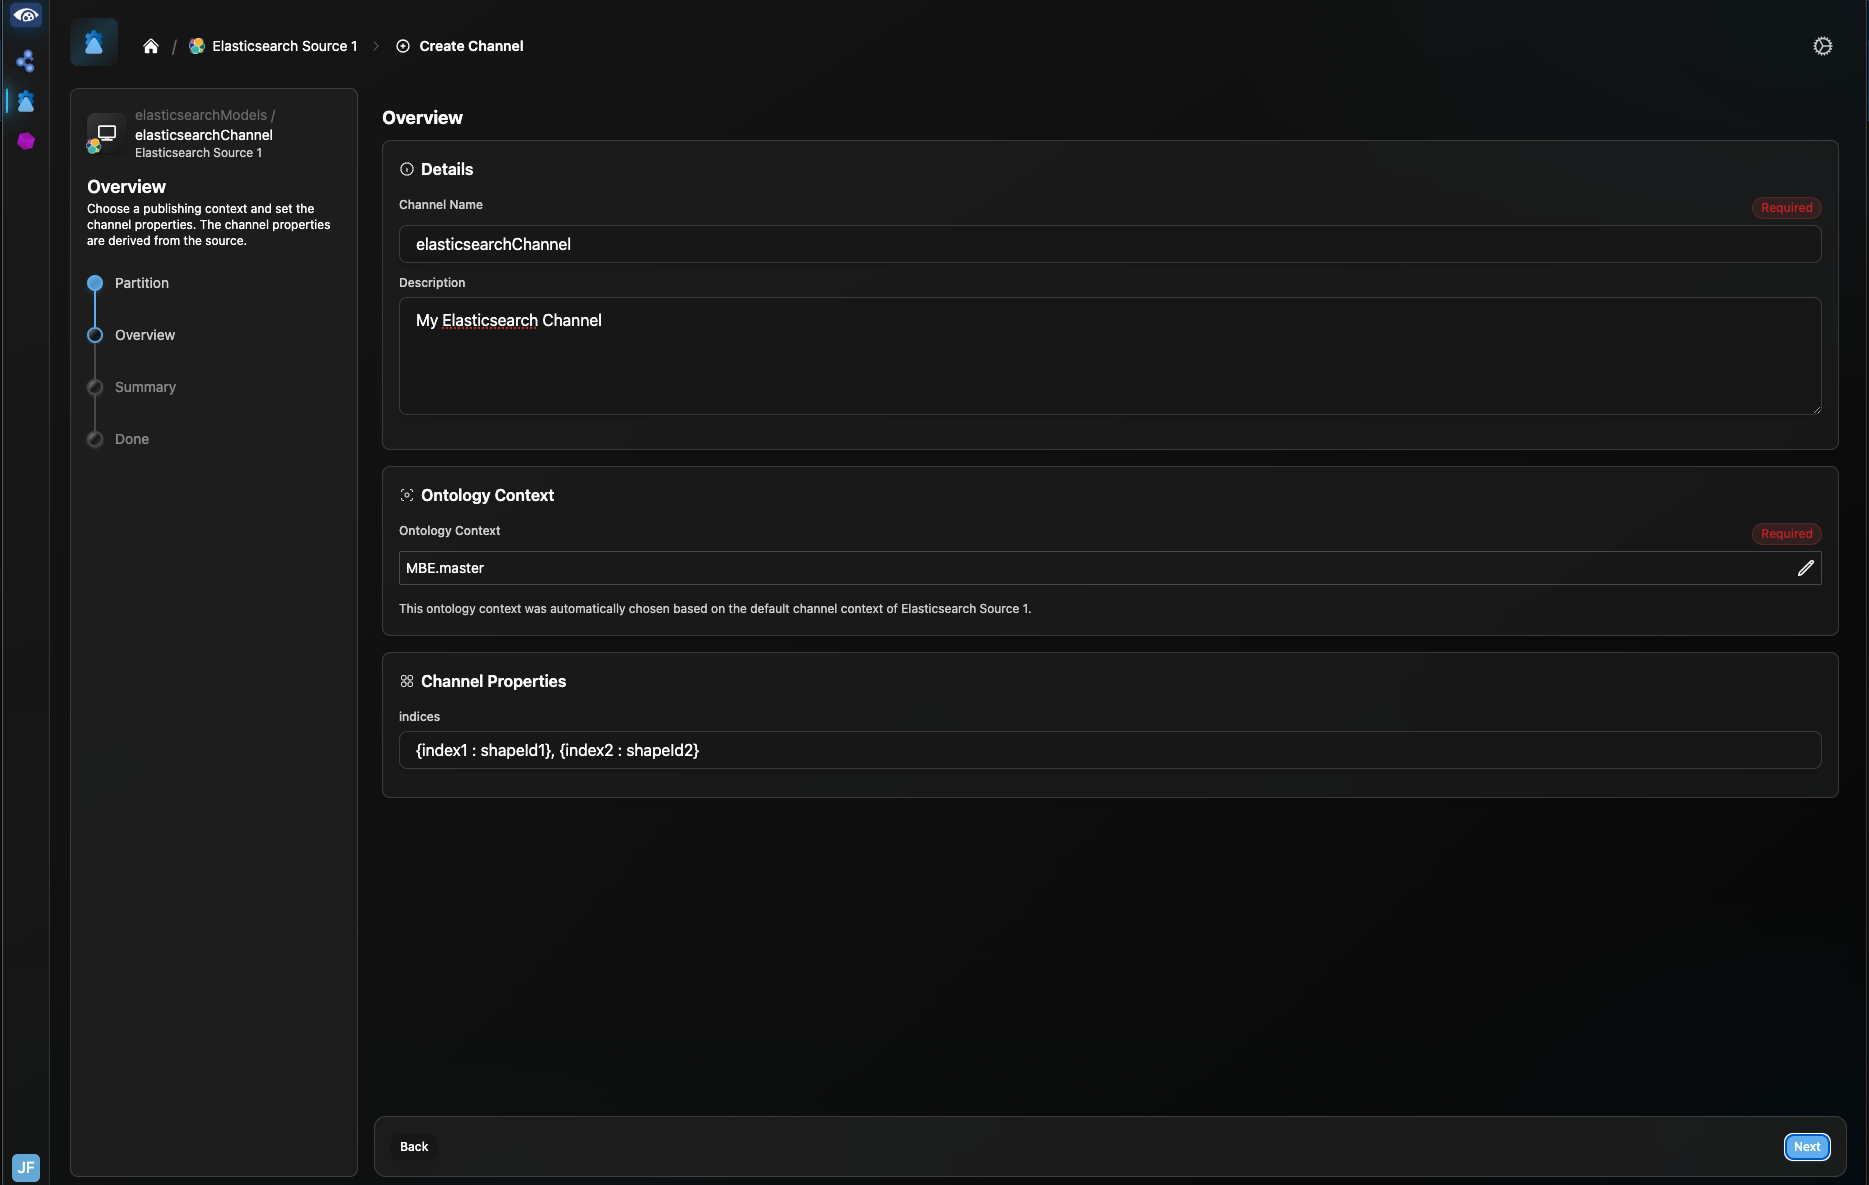Click the indices input field
The width and height of the screenshot is (1869, 1185).
point(1109,750)
